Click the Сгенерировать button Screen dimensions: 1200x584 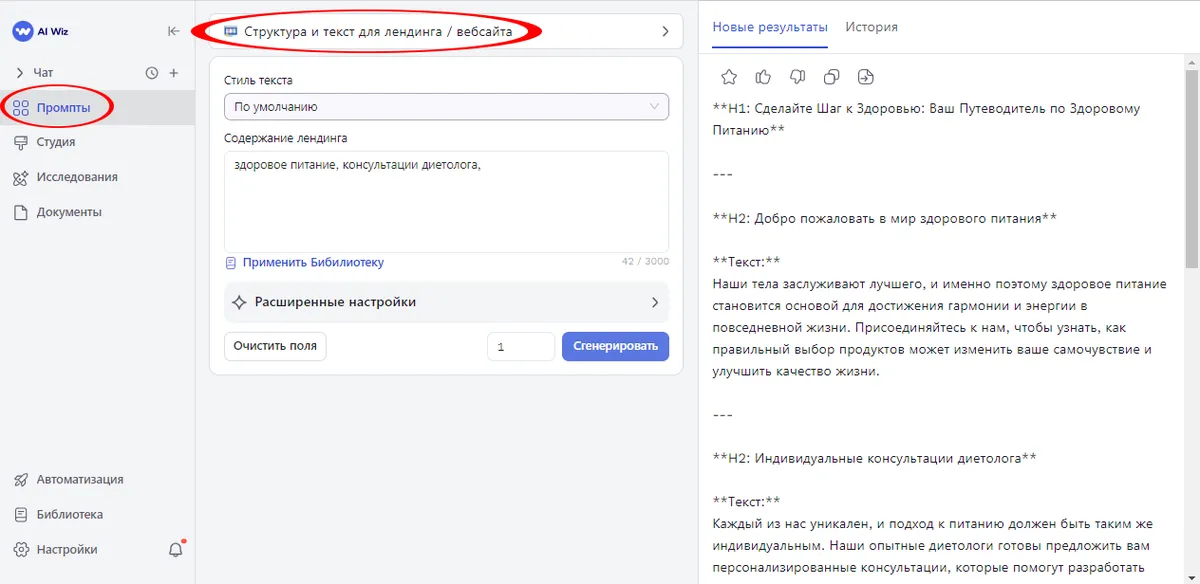615,346
